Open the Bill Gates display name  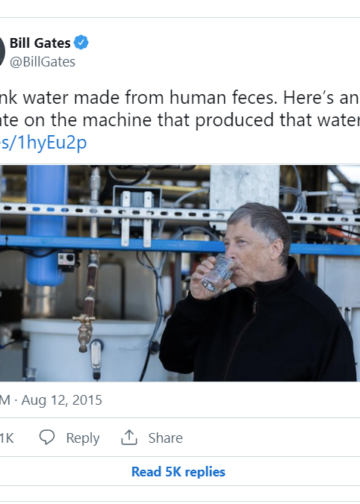point(40,43)
